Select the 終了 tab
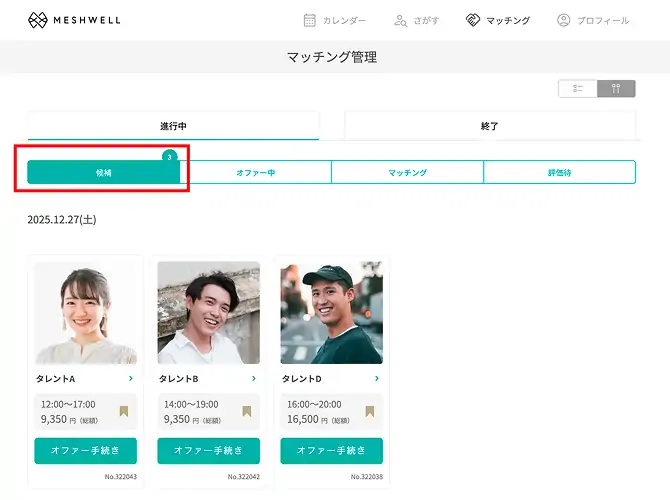Image resolution: width=670 pixels, height=500 pixels. [x=489, y=126]
